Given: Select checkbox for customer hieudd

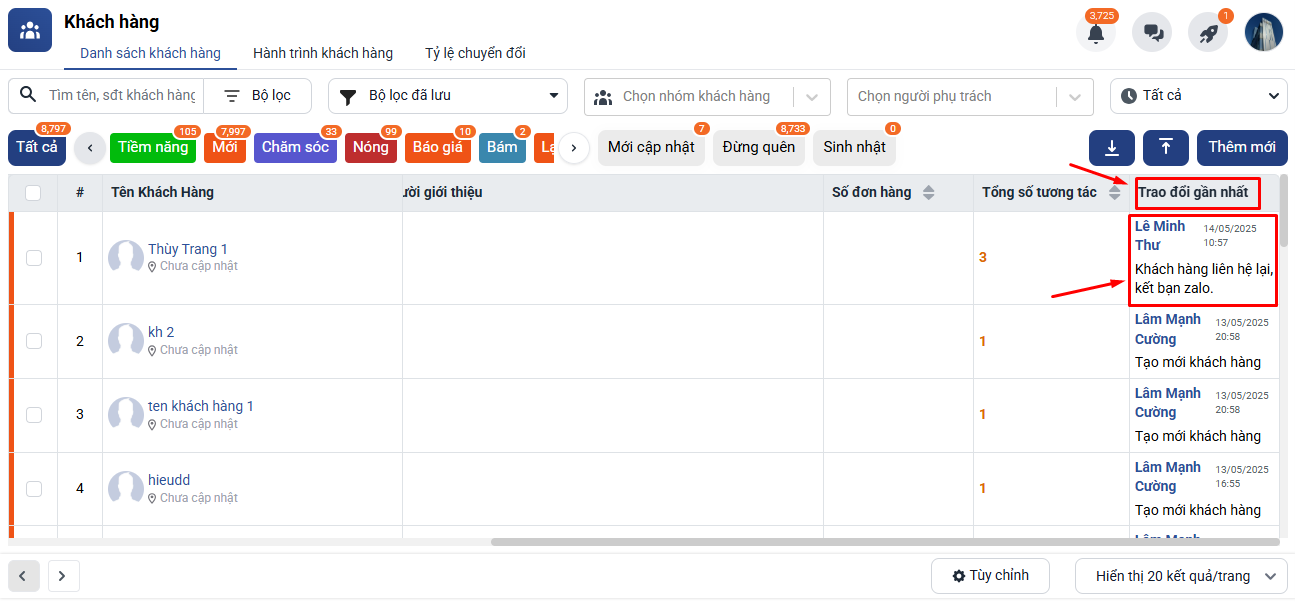Looking at the screenshot, I should point(34,489).
